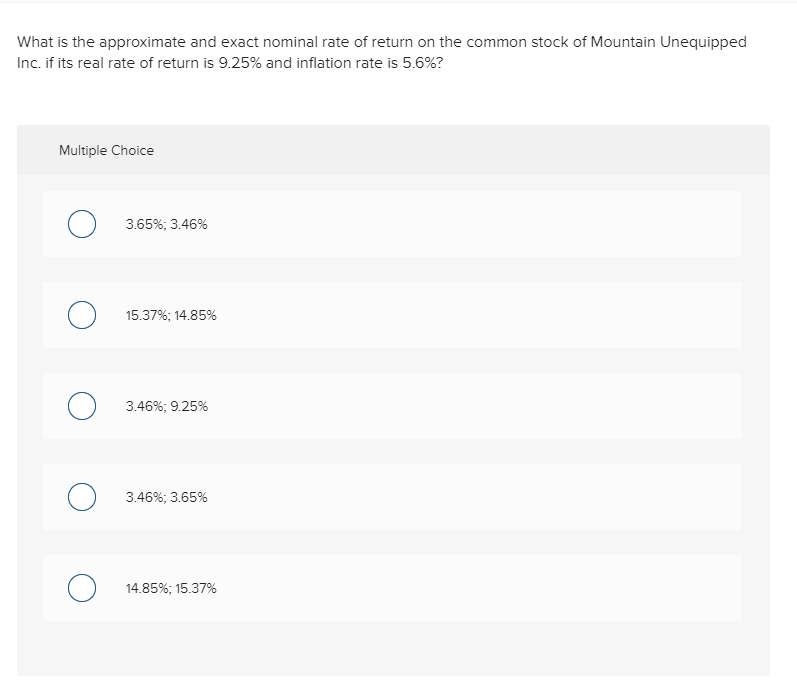Pick the radio circle beside 3.46%; 3.65%
Image resolution: width=797 pixels, height=680 pixels.
82,497
